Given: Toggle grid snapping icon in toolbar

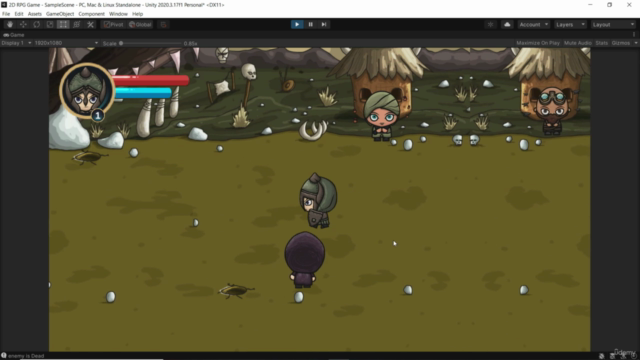Looking at the screenshot, I should 164,24.
